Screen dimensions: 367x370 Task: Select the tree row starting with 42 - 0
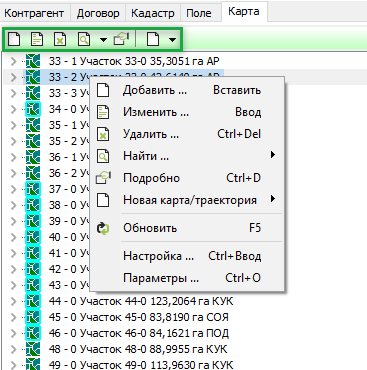point(69,269)
